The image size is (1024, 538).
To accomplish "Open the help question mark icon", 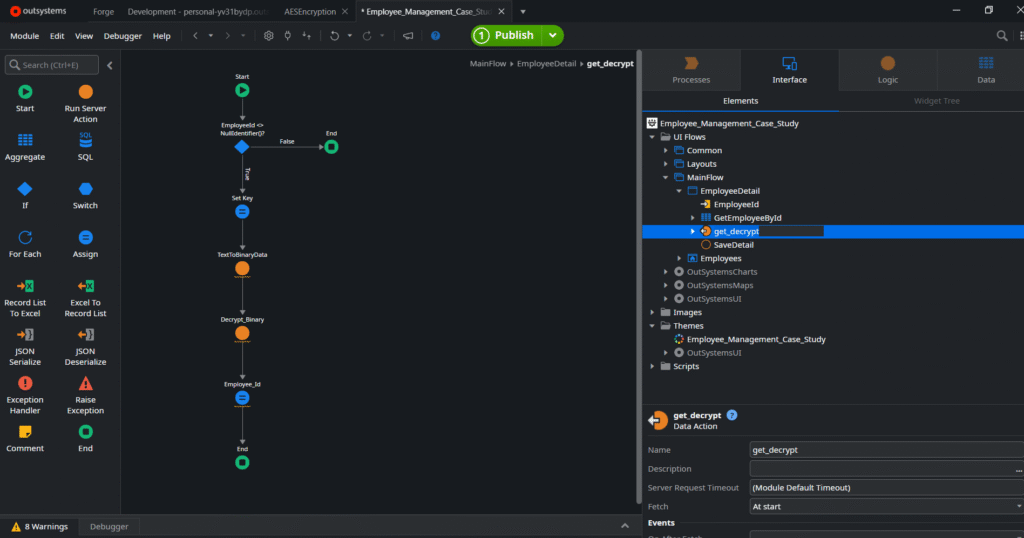I will click(x=436, y=36).
